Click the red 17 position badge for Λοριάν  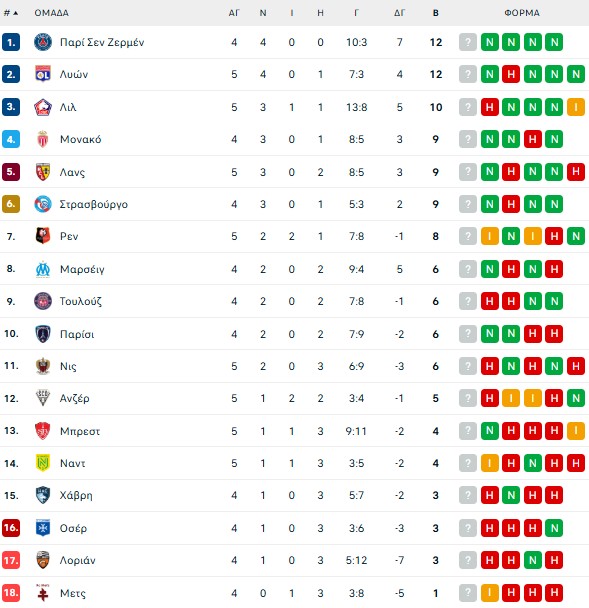point(11,560)
